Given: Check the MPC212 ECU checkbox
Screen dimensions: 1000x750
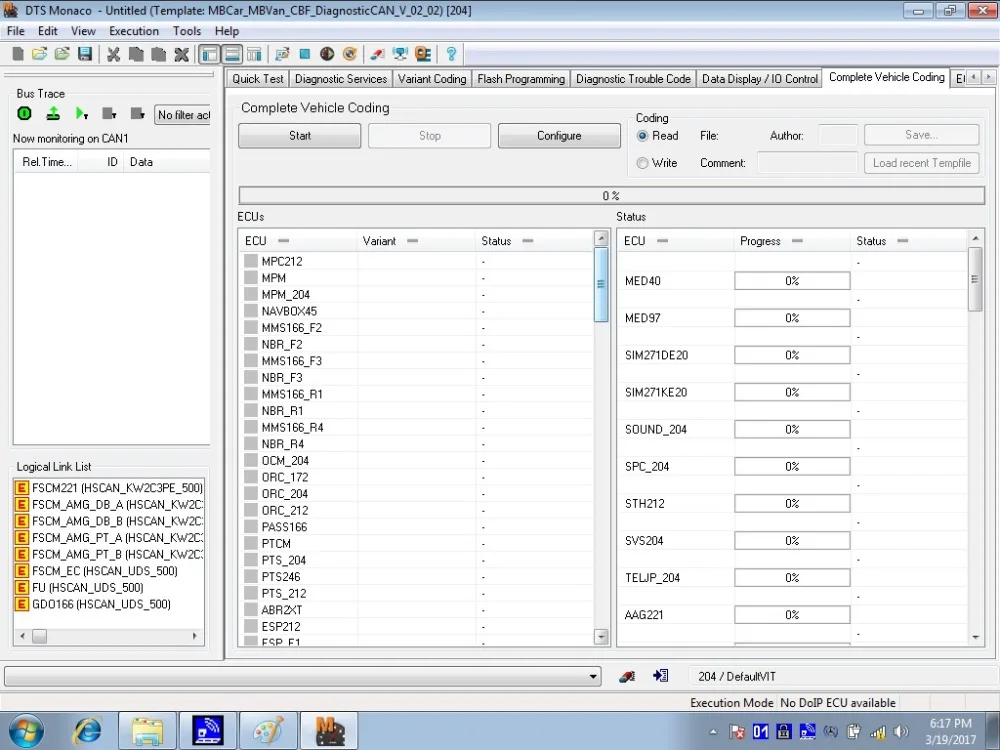Looking at the screenshot, I should [x=251, y=261].
